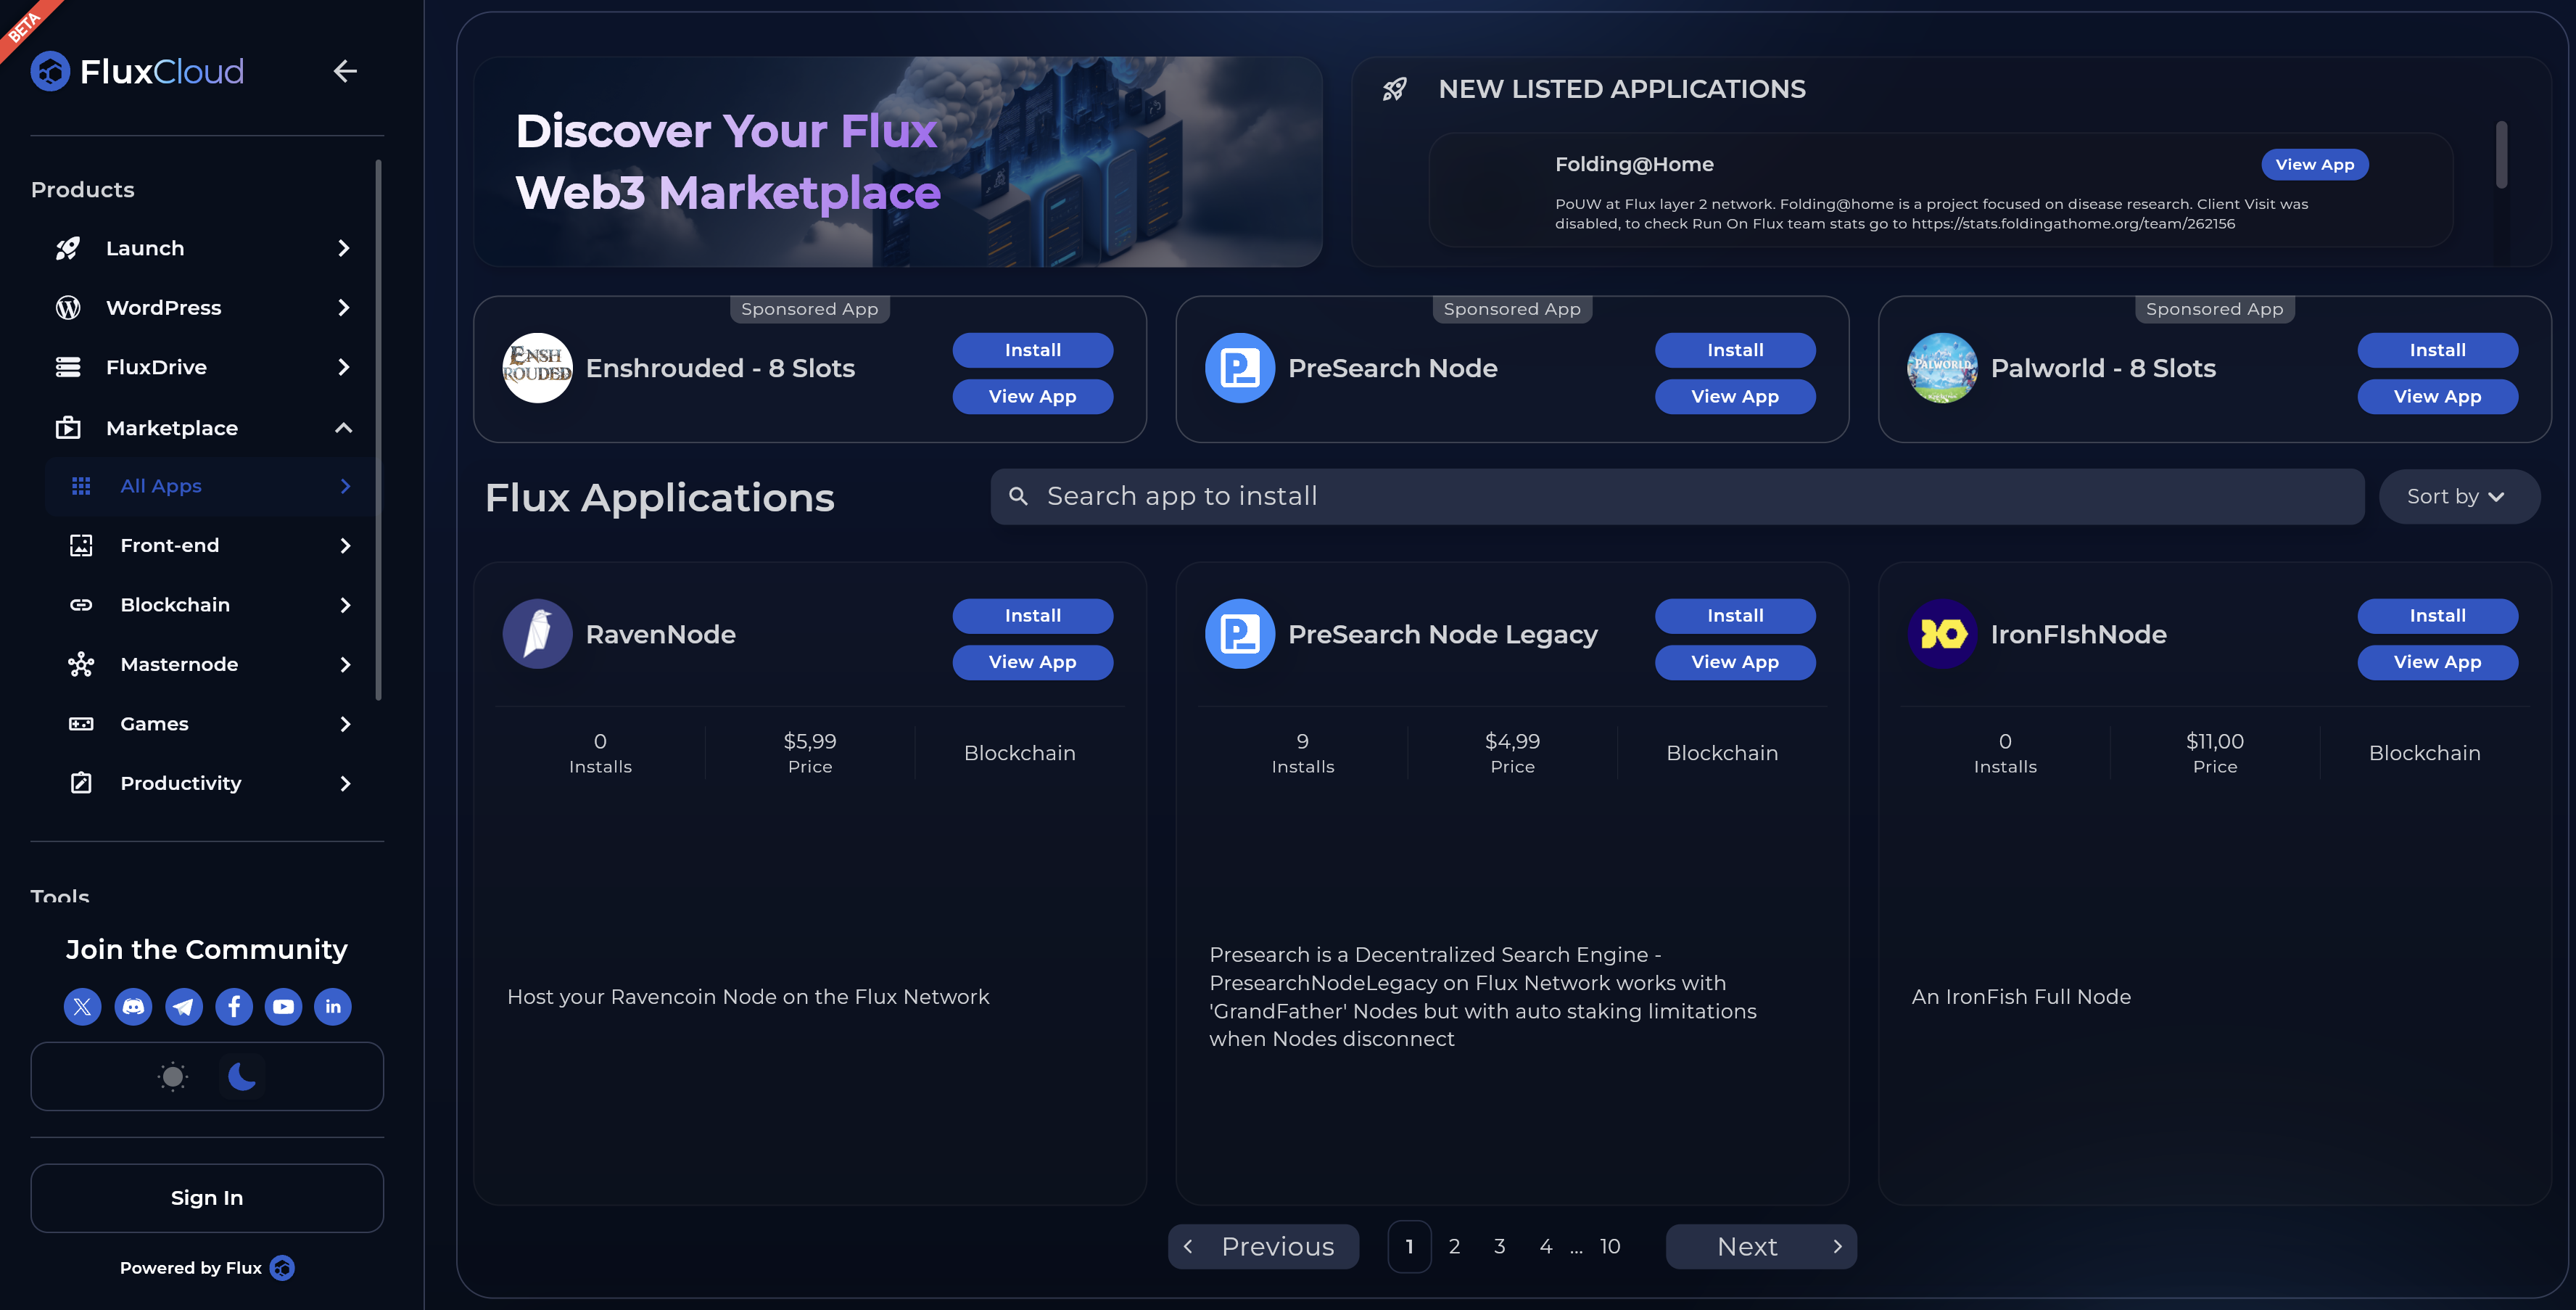Switch to dark theme moon toggle
2576x1310 pixels.
point(242,1077)
